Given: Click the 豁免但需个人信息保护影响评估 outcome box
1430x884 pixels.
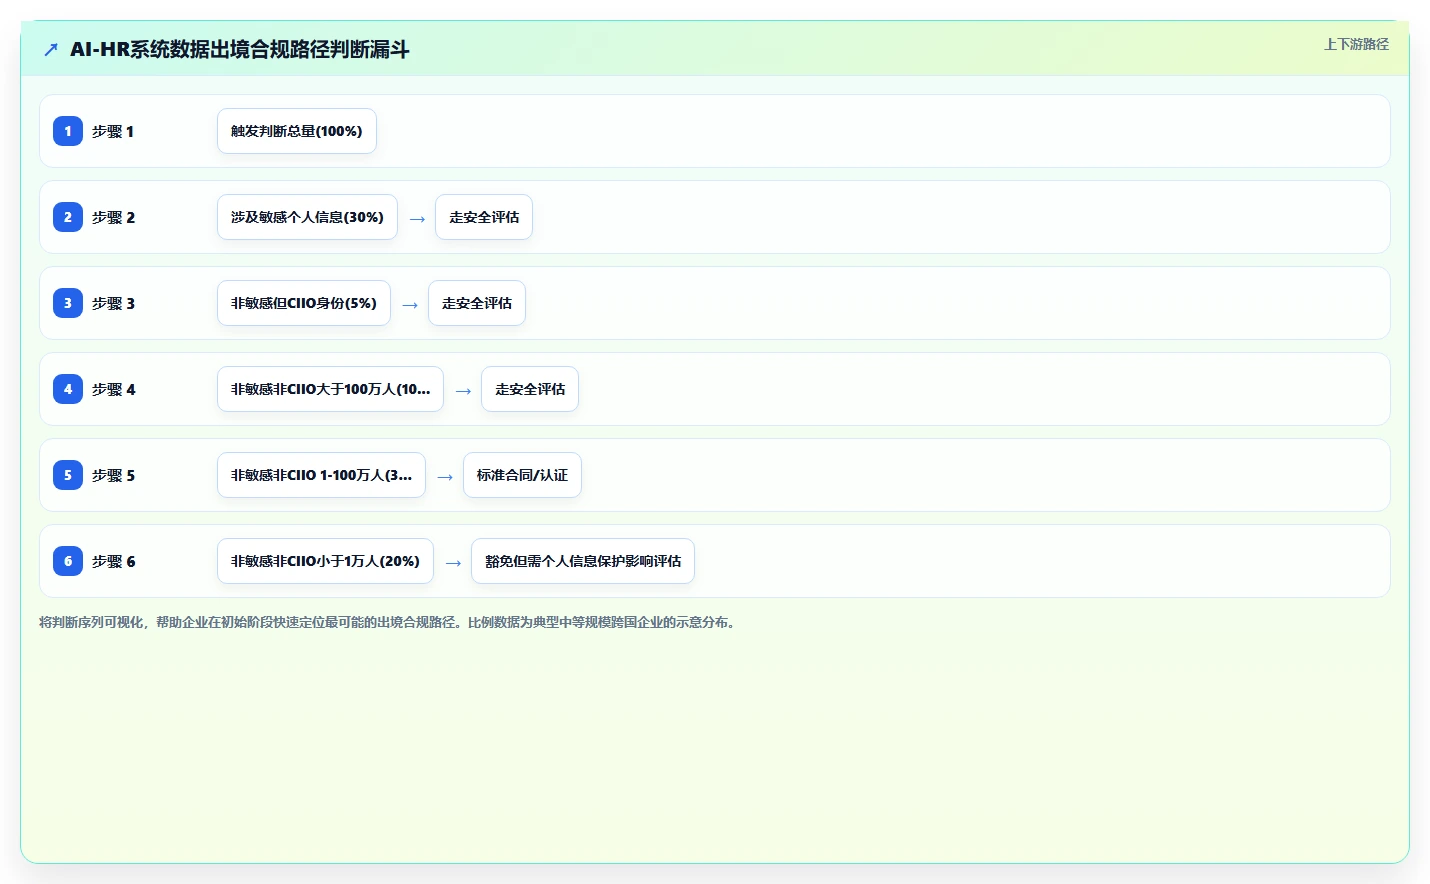Looking at the screenshot, I should click(x=583, y=561).
